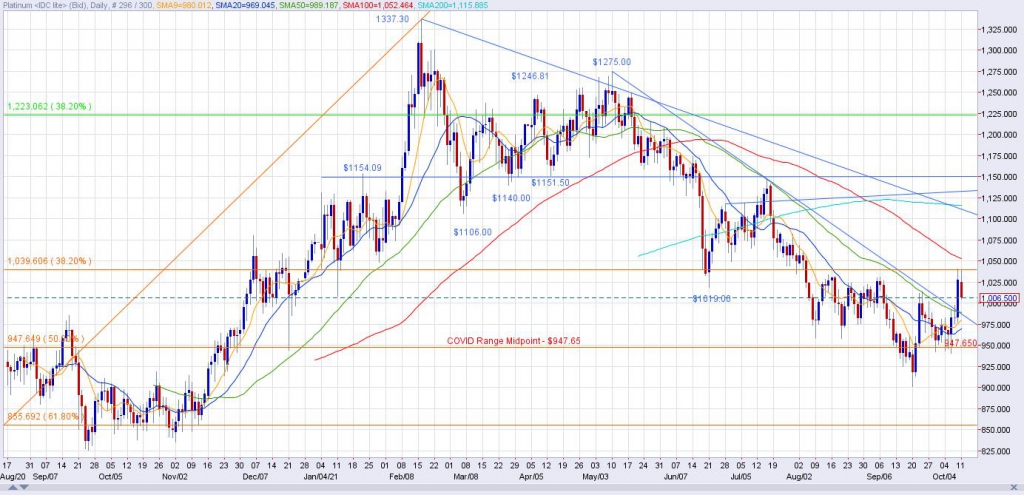Click the $1154.09 annotation label
The width and height of the screenshot is (1024, 495).
(x=362, y=168)
